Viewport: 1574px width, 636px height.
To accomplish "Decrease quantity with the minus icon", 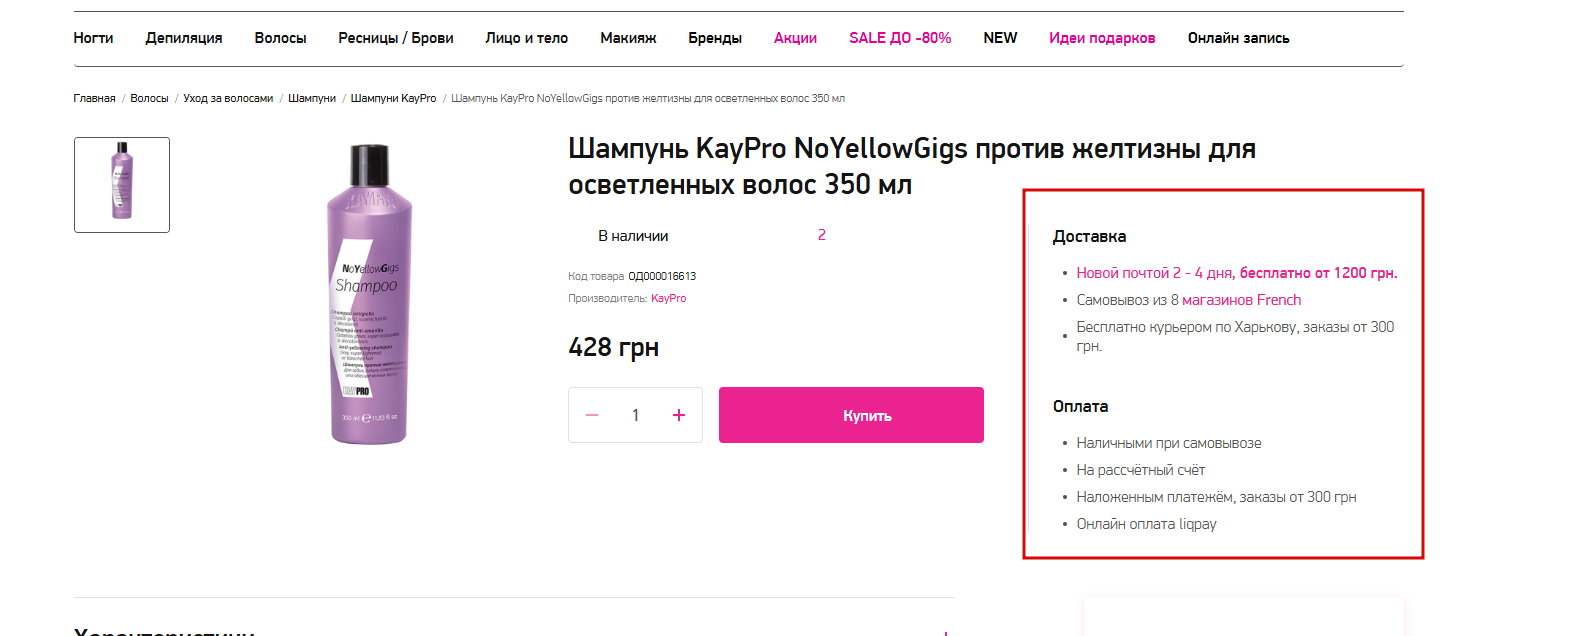I will [x=592, y=415].
